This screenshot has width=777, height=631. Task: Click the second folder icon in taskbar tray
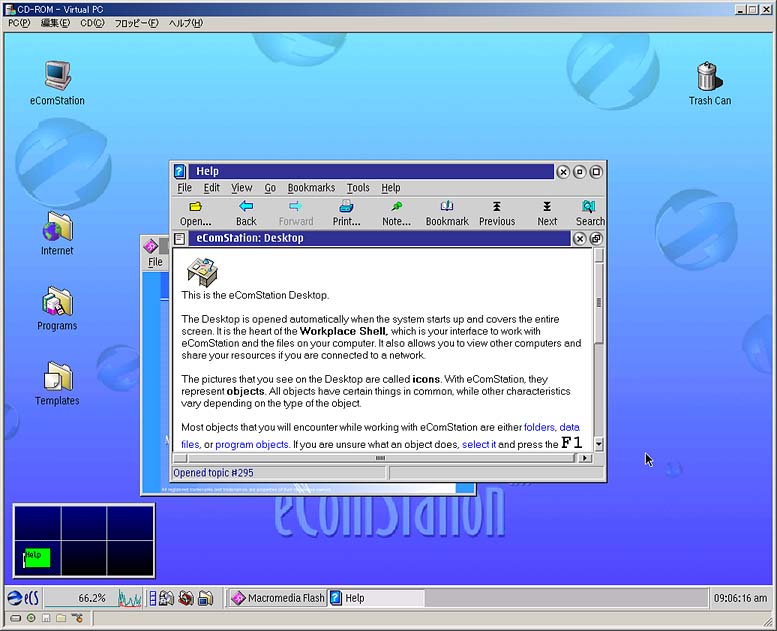pyautogui.click(x=166, y=598)
